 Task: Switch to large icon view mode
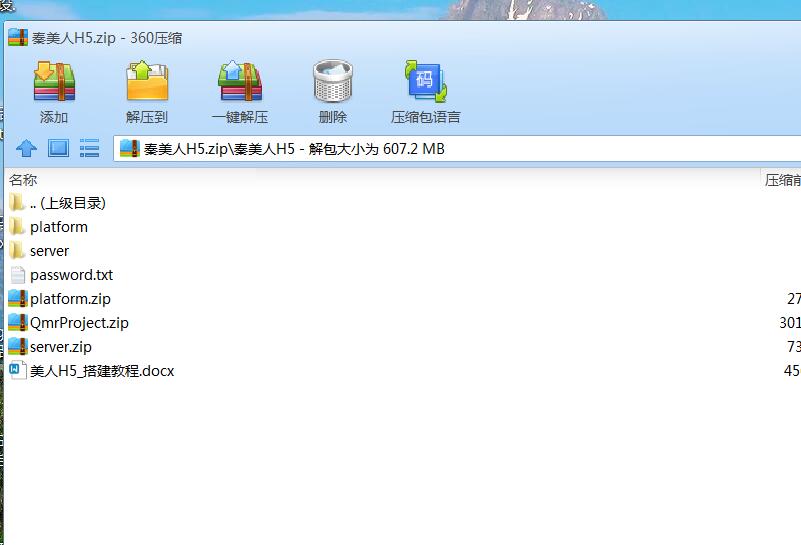tap(58, 149)
